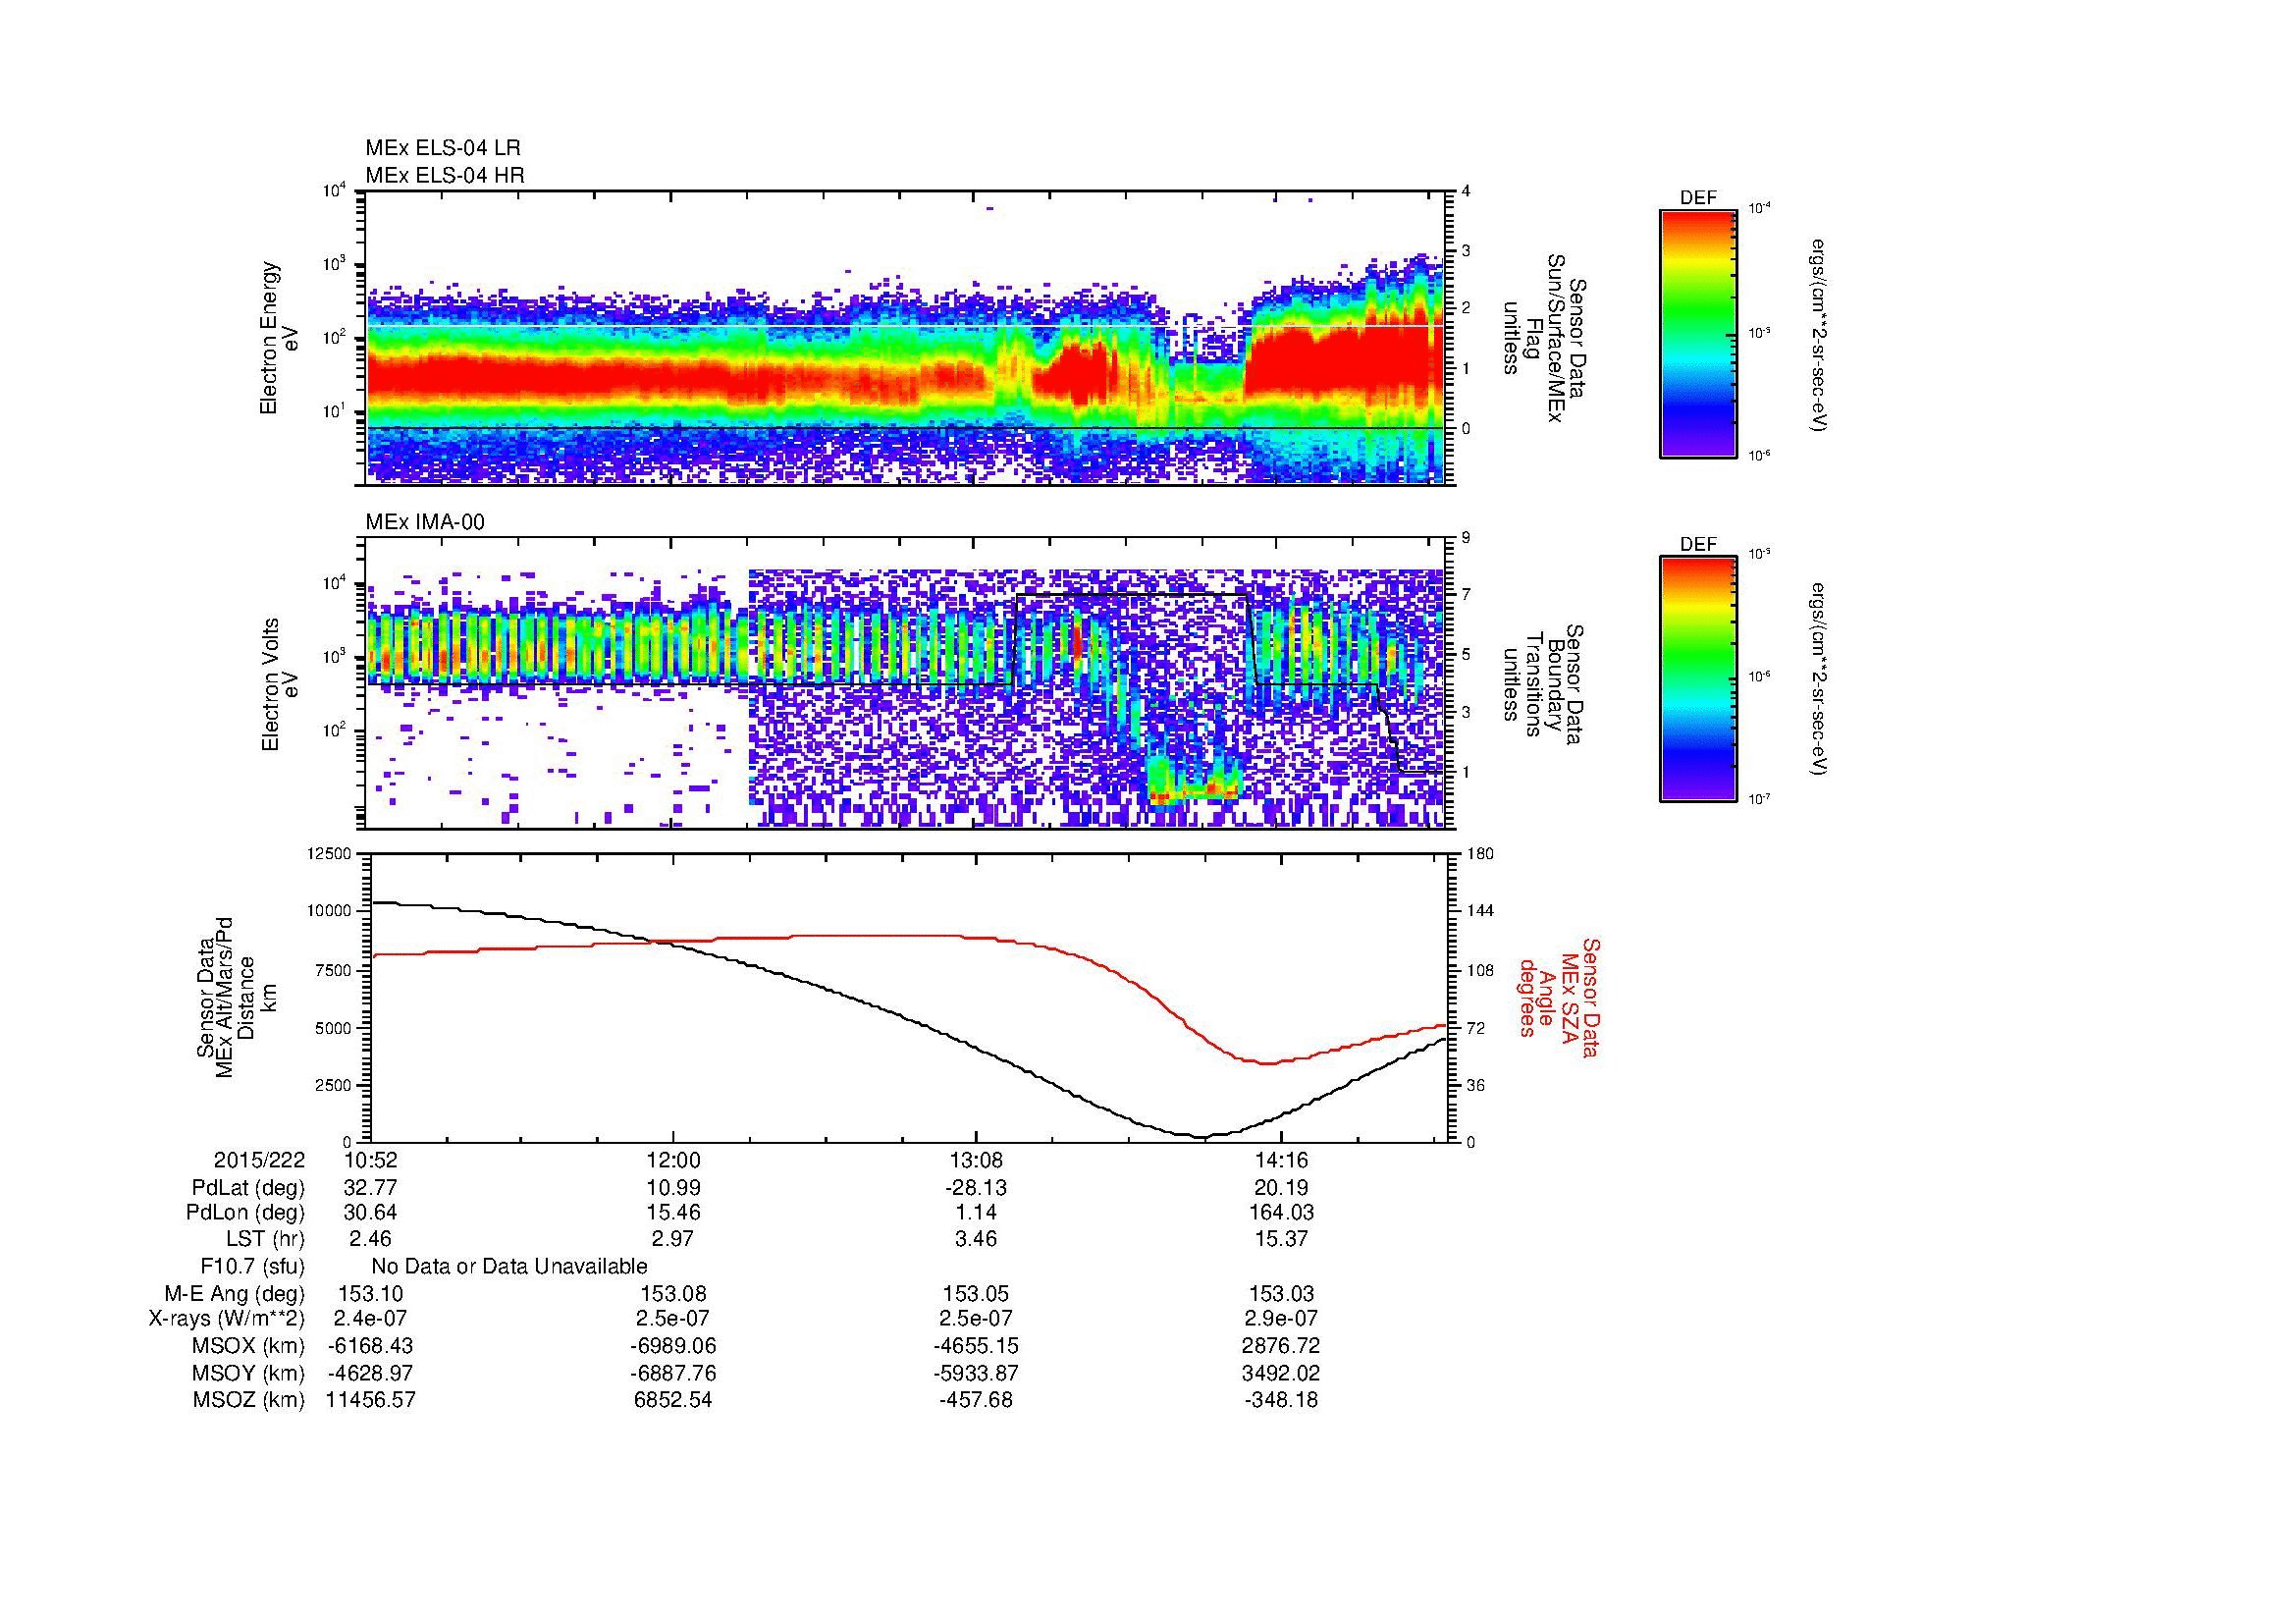Click MSOX value '2876.72'
The width and height of the screenshot is (2296, 1623).
(x=1281, y=1347)
